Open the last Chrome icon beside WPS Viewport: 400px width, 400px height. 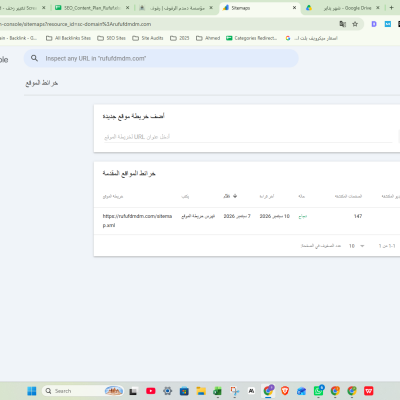tap(352, 391)
